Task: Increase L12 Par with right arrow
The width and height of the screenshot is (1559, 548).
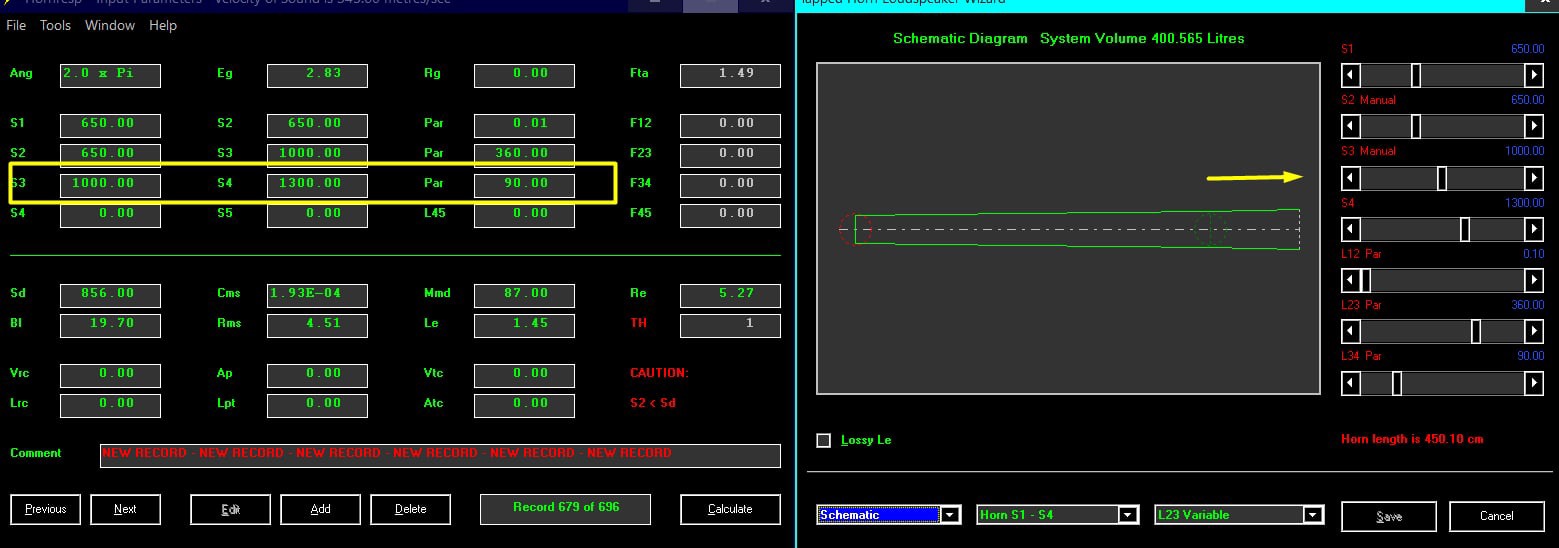Action: coord(1533,280)
